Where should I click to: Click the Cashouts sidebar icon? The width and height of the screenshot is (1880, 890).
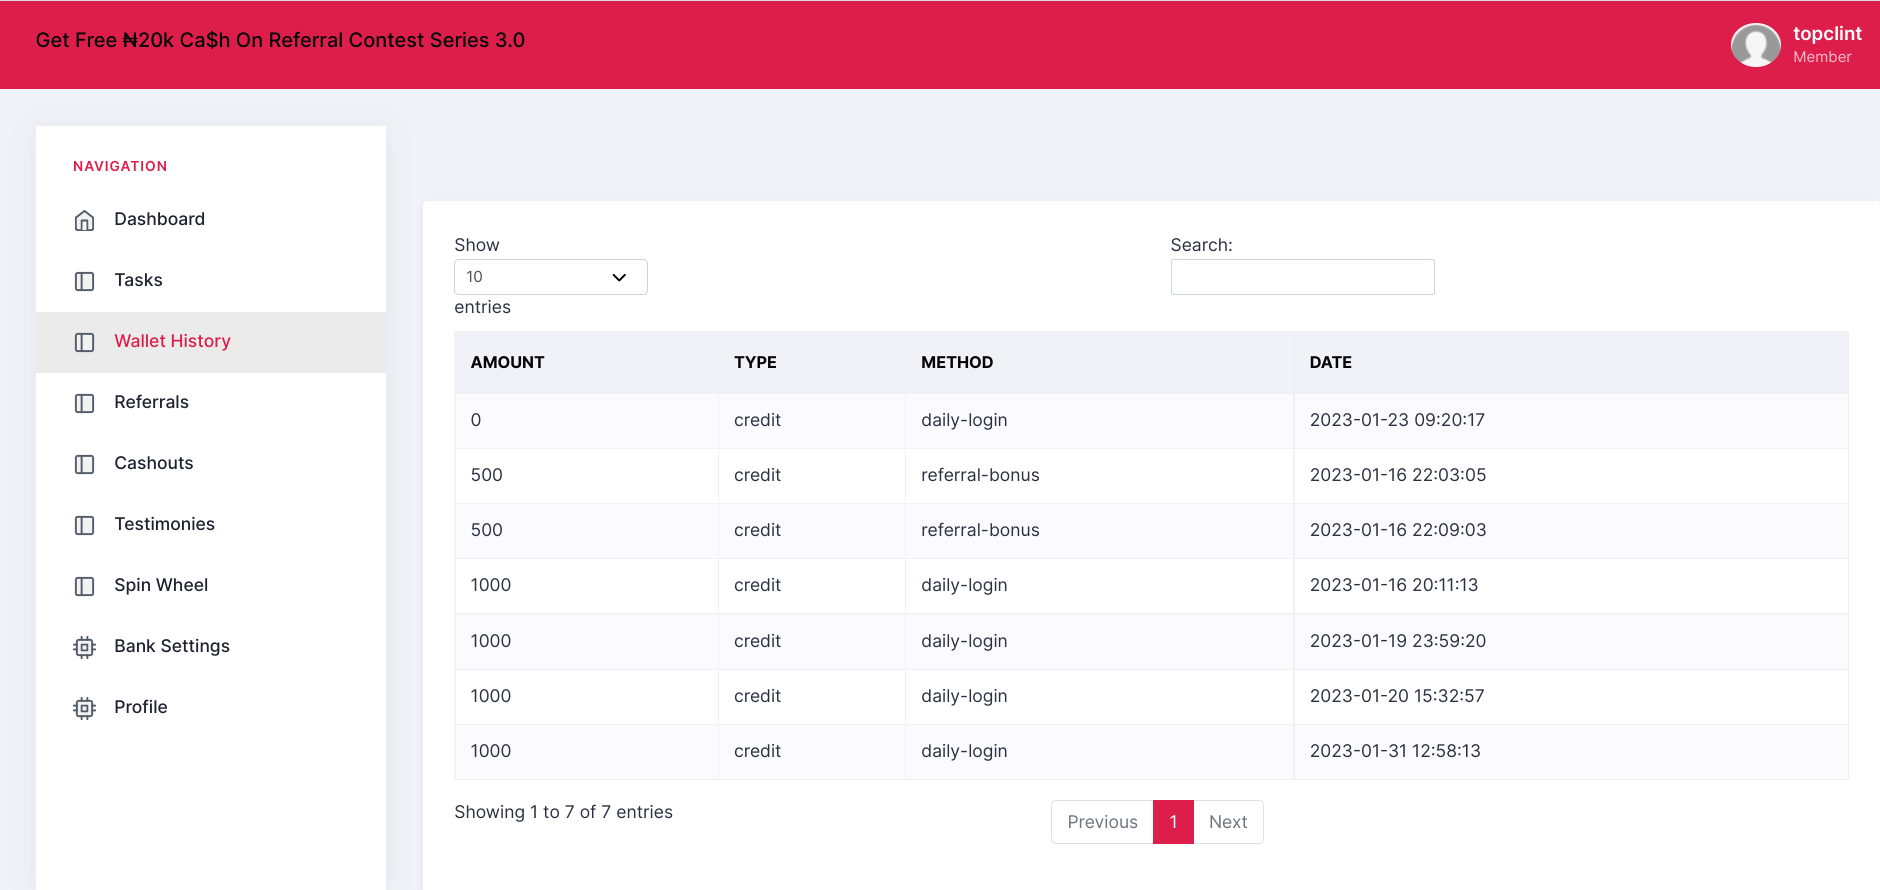[84, 464]
